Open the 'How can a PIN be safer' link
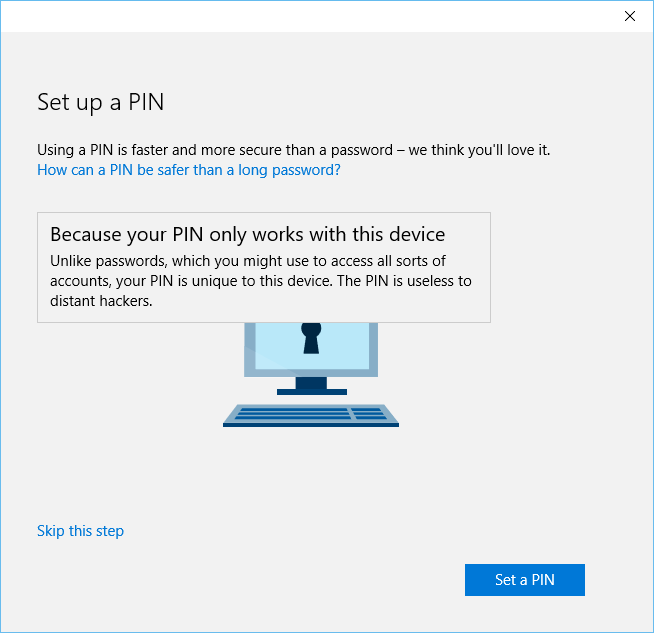The width and height of the screenshot is (654, 633). (x=189, y=170)
